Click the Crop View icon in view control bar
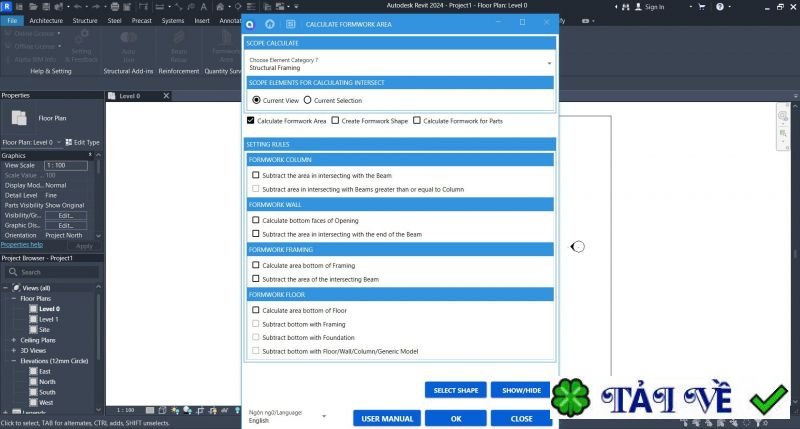 pyautogui.click(x=200, y=410)
